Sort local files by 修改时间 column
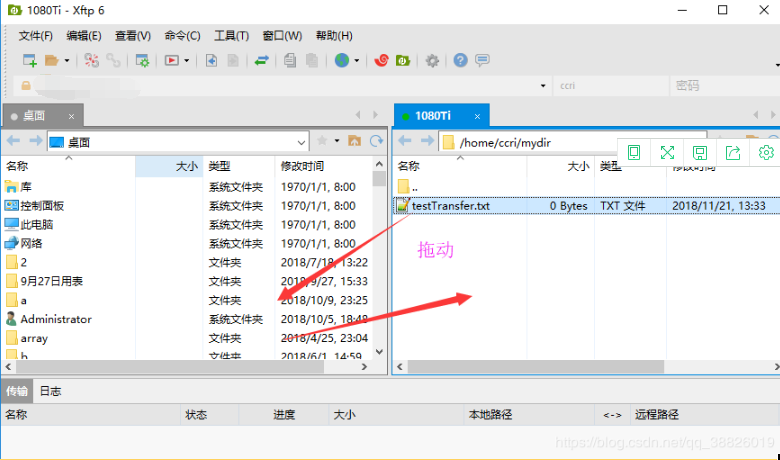This screenshot has height=460, width=780. coord(323,166)
